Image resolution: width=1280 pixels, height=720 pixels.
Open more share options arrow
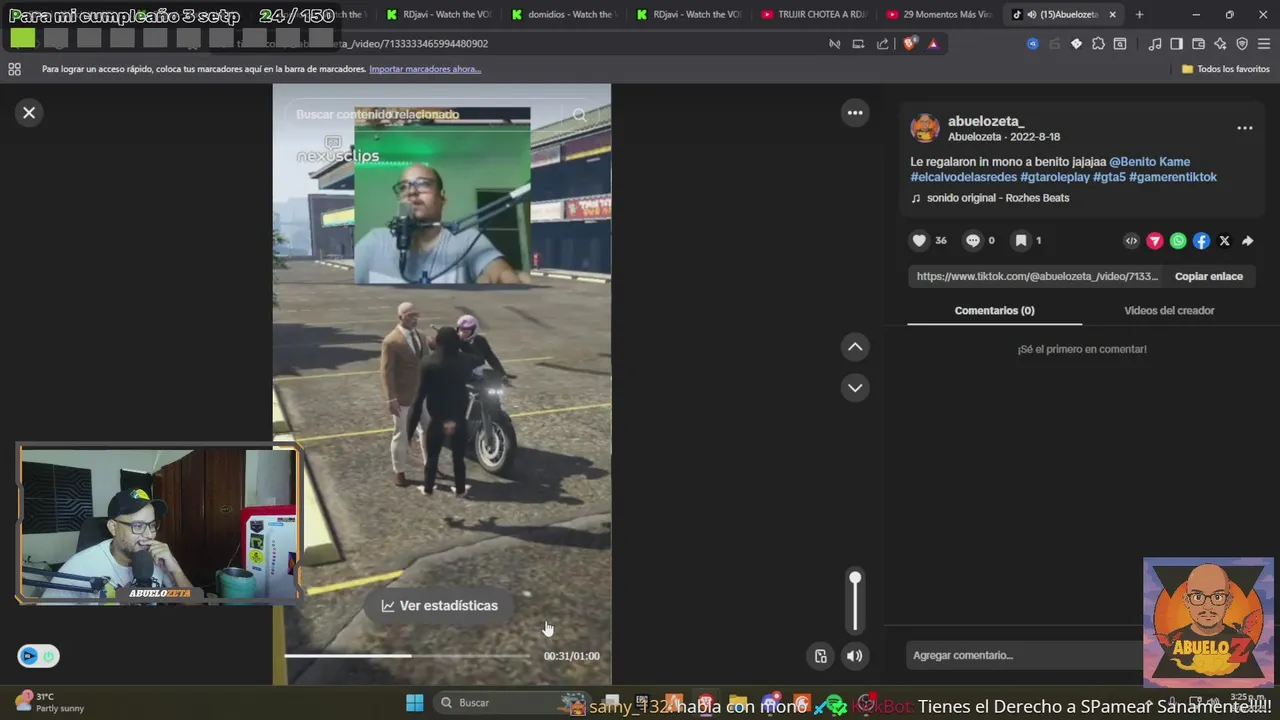pos(1247,241)
